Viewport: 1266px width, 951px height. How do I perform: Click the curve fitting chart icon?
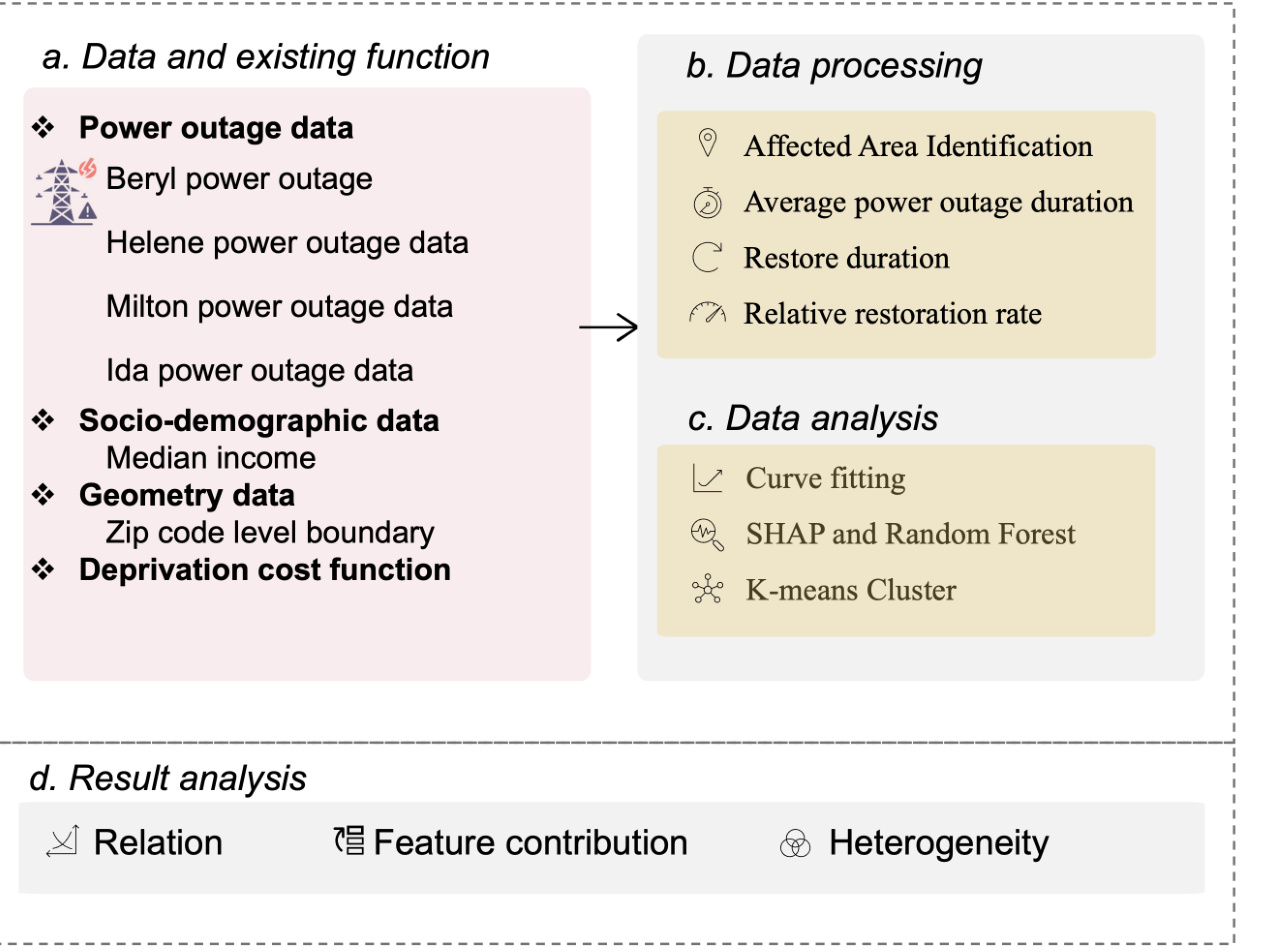pos(707,479)
